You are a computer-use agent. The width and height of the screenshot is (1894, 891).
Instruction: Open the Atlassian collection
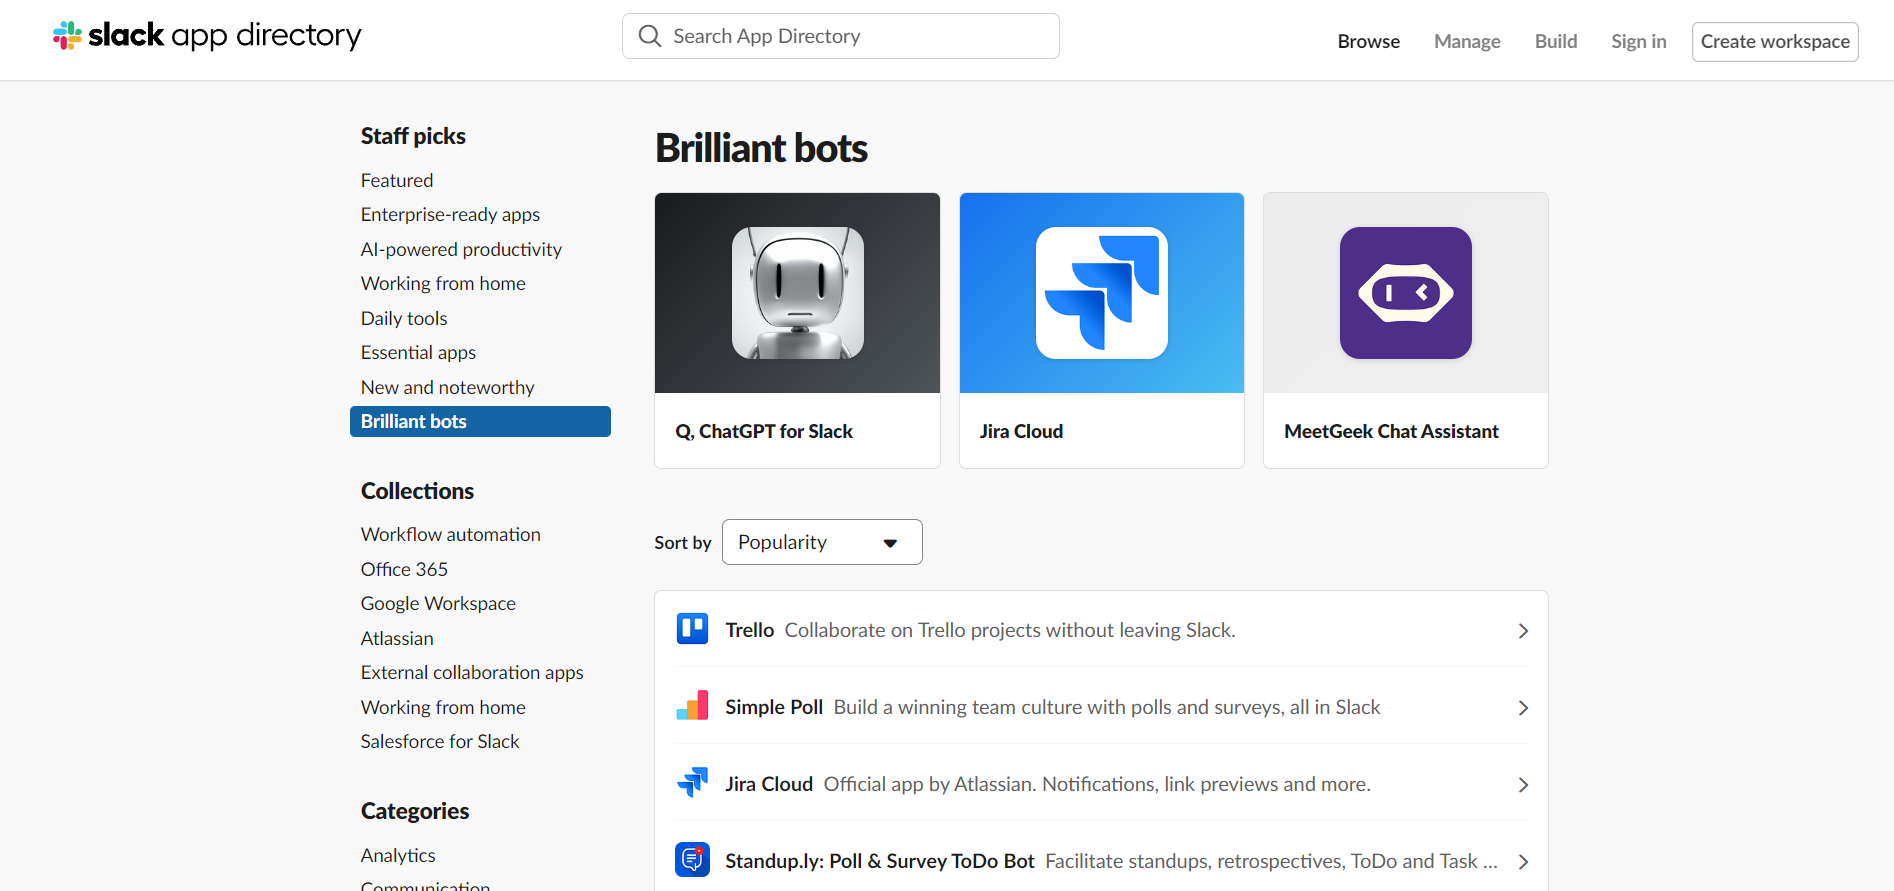pyautogui.click(x=397, y=638)
